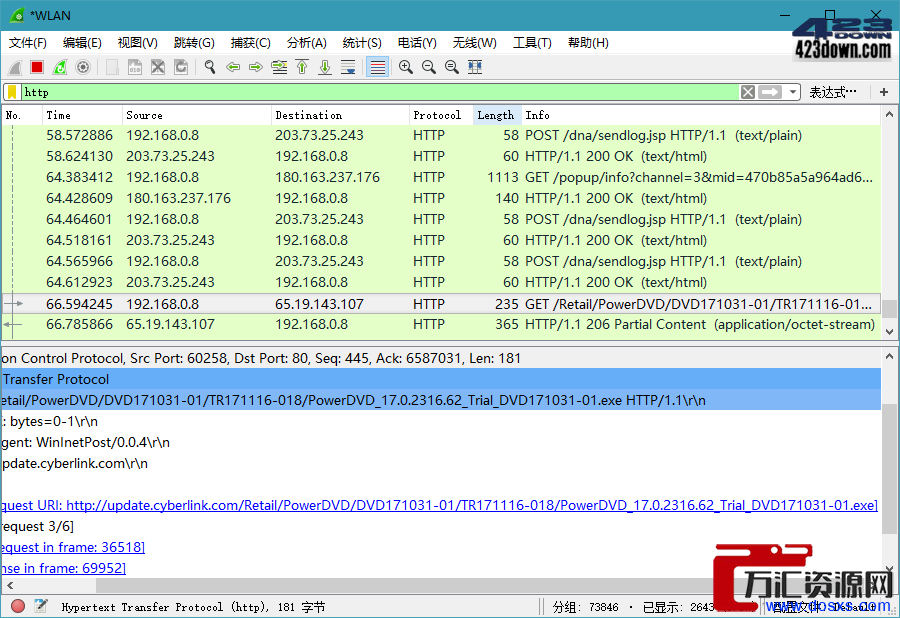The height and width of the screenshot is (618, 900).
Task: Open the 分析(A) menu
Action: click(x=307, y=43)
